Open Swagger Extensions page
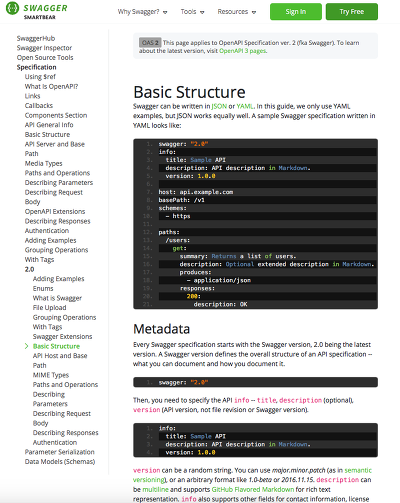The width and height of the screenshot is (400, 503). click(62, 337)
